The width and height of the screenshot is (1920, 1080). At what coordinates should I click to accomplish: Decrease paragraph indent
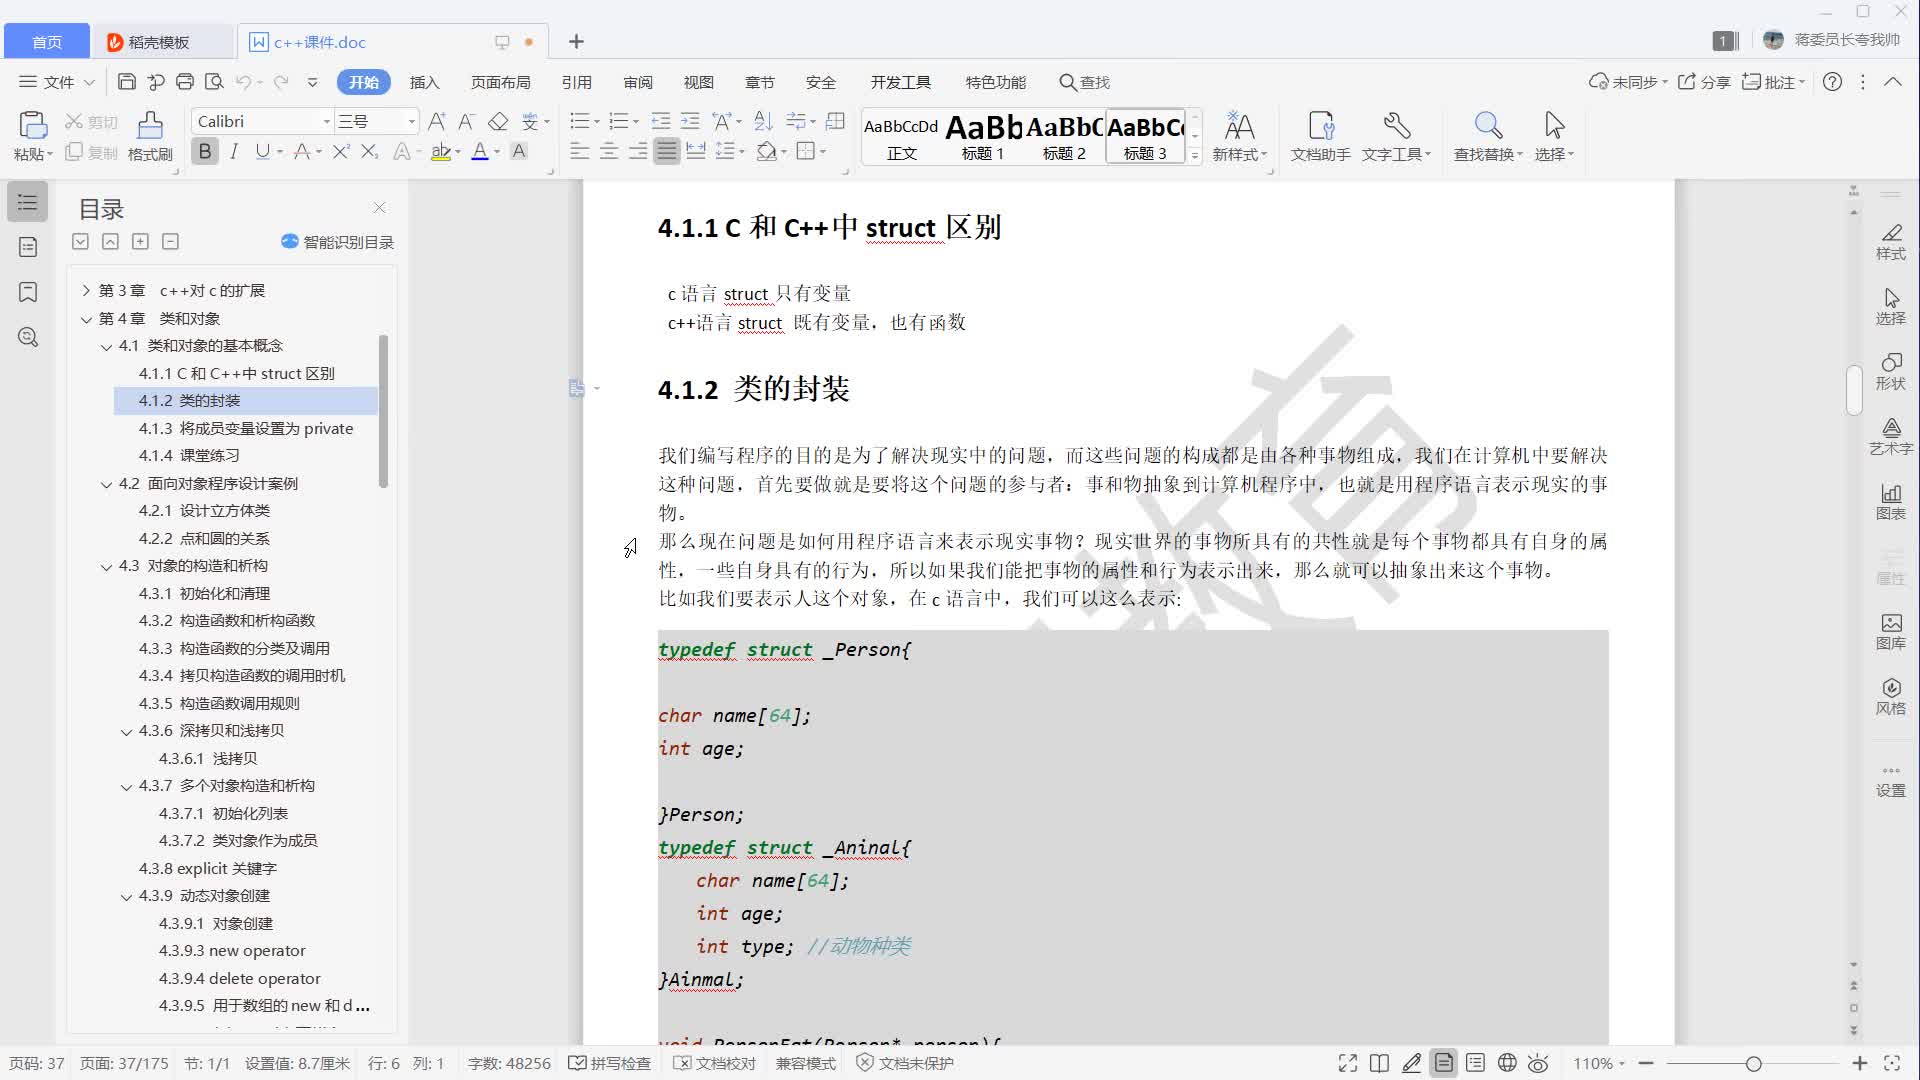[x=661, y=121]
